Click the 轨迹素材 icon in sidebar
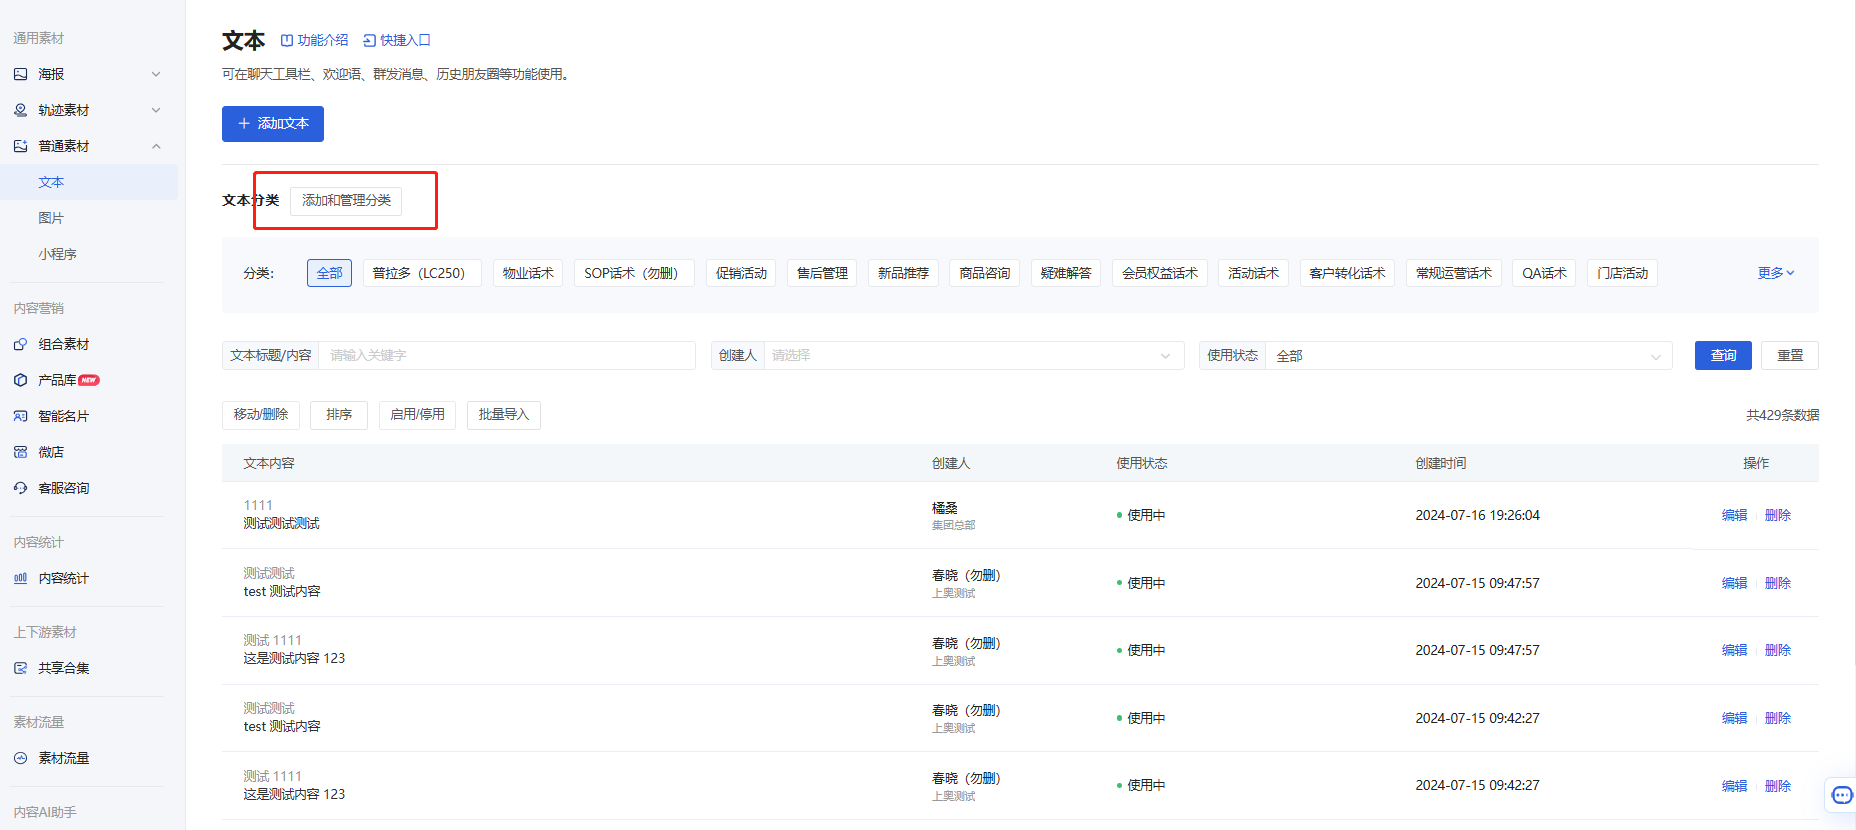This screenshot has height=830, width=1856. [20, 110]
